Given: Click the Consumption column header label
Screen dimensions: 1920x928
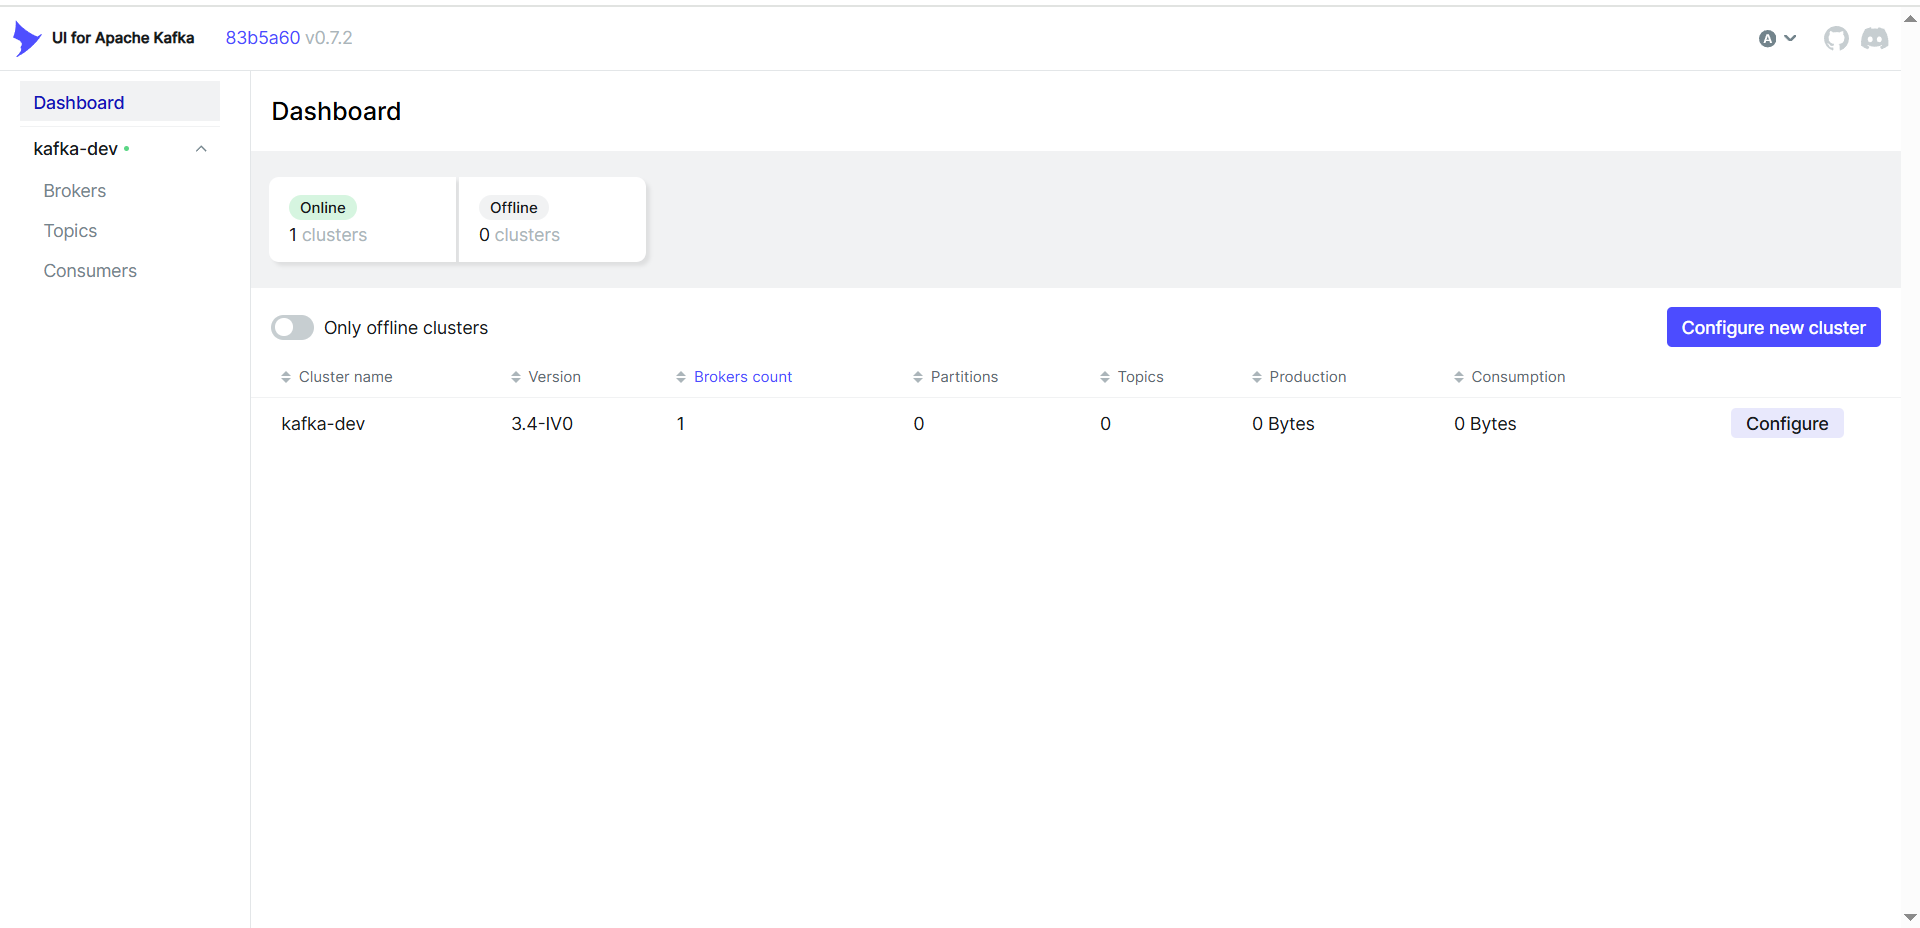Looking at the screenshot, I should tap(1518, 377).
